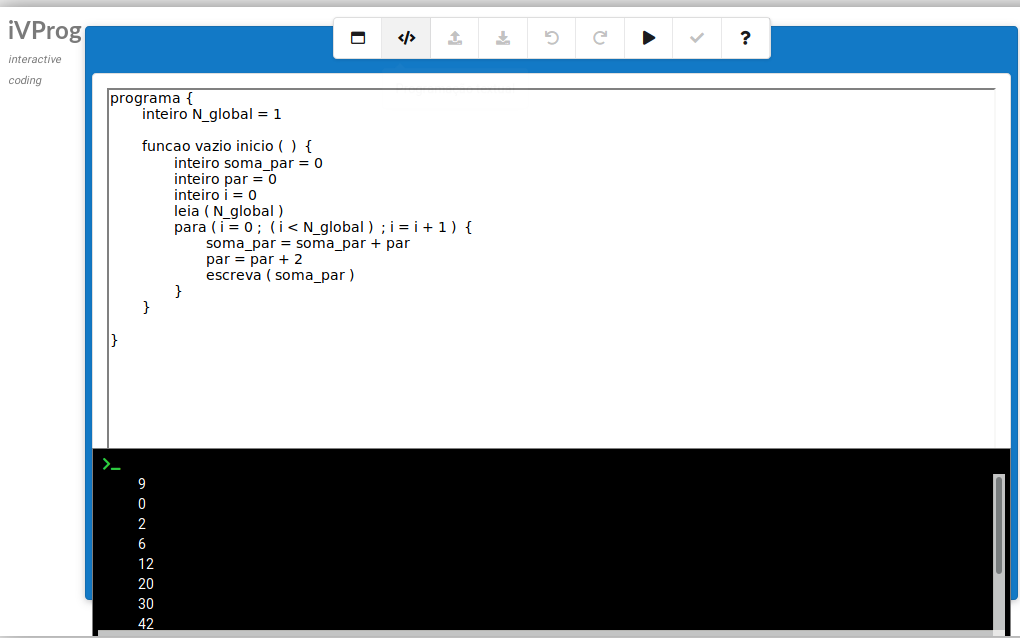Screen dimensions: 1020x638
Task: Click the output value 42 in terminal
Action: pyautogui.click(x=146, y=624)
